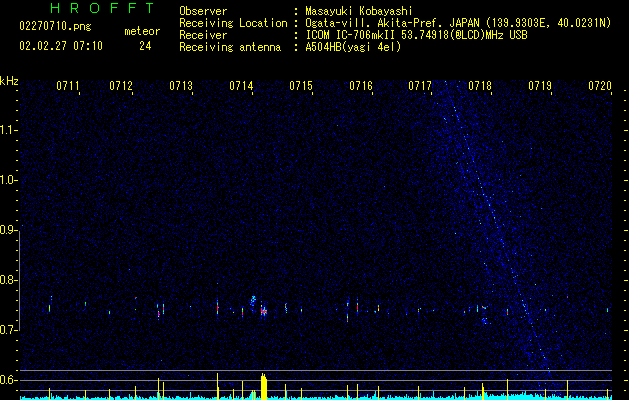This screenshot has height=400, width=629.
Task: Click the 1.1 frequency axis label
Action: pyautogui.click(x=8, y=130)
